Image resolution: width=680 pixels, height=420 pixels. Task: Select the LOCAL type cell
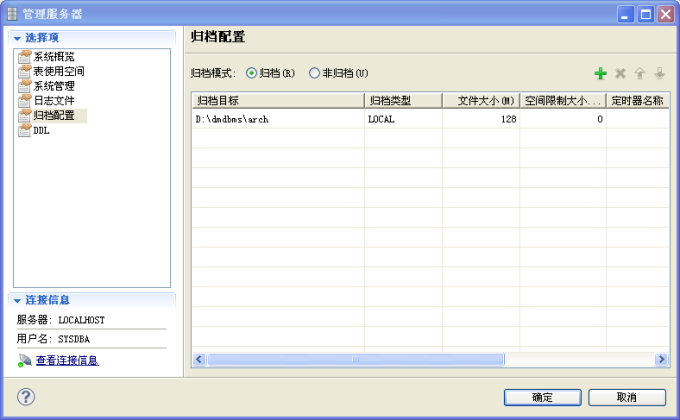pyautogui.click(x=403, y=119)
